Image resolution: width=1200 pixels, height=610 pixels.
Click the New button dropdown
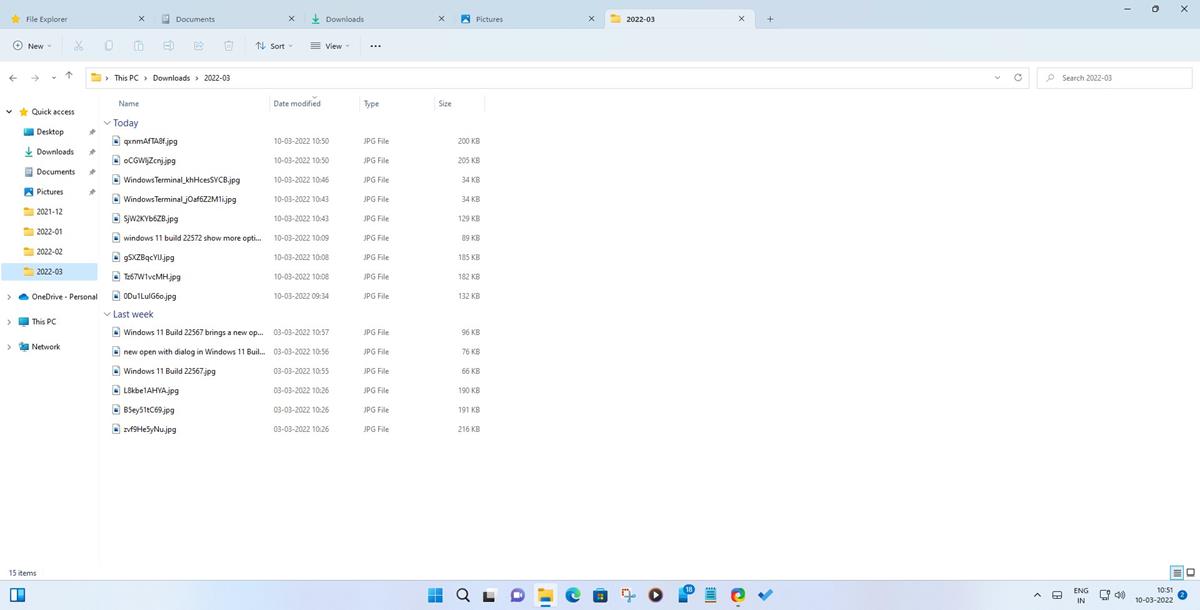[x=32, y=46]
